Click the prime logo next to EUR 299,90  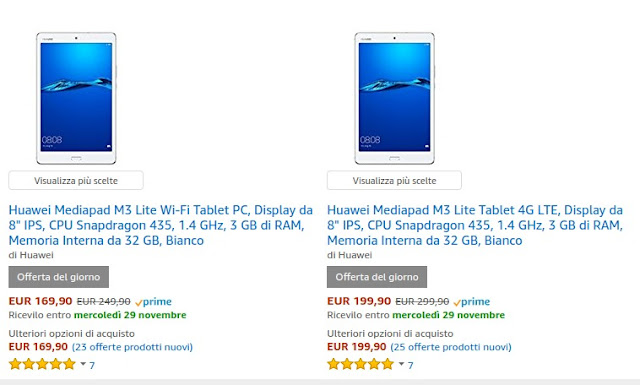click(472, 302)
